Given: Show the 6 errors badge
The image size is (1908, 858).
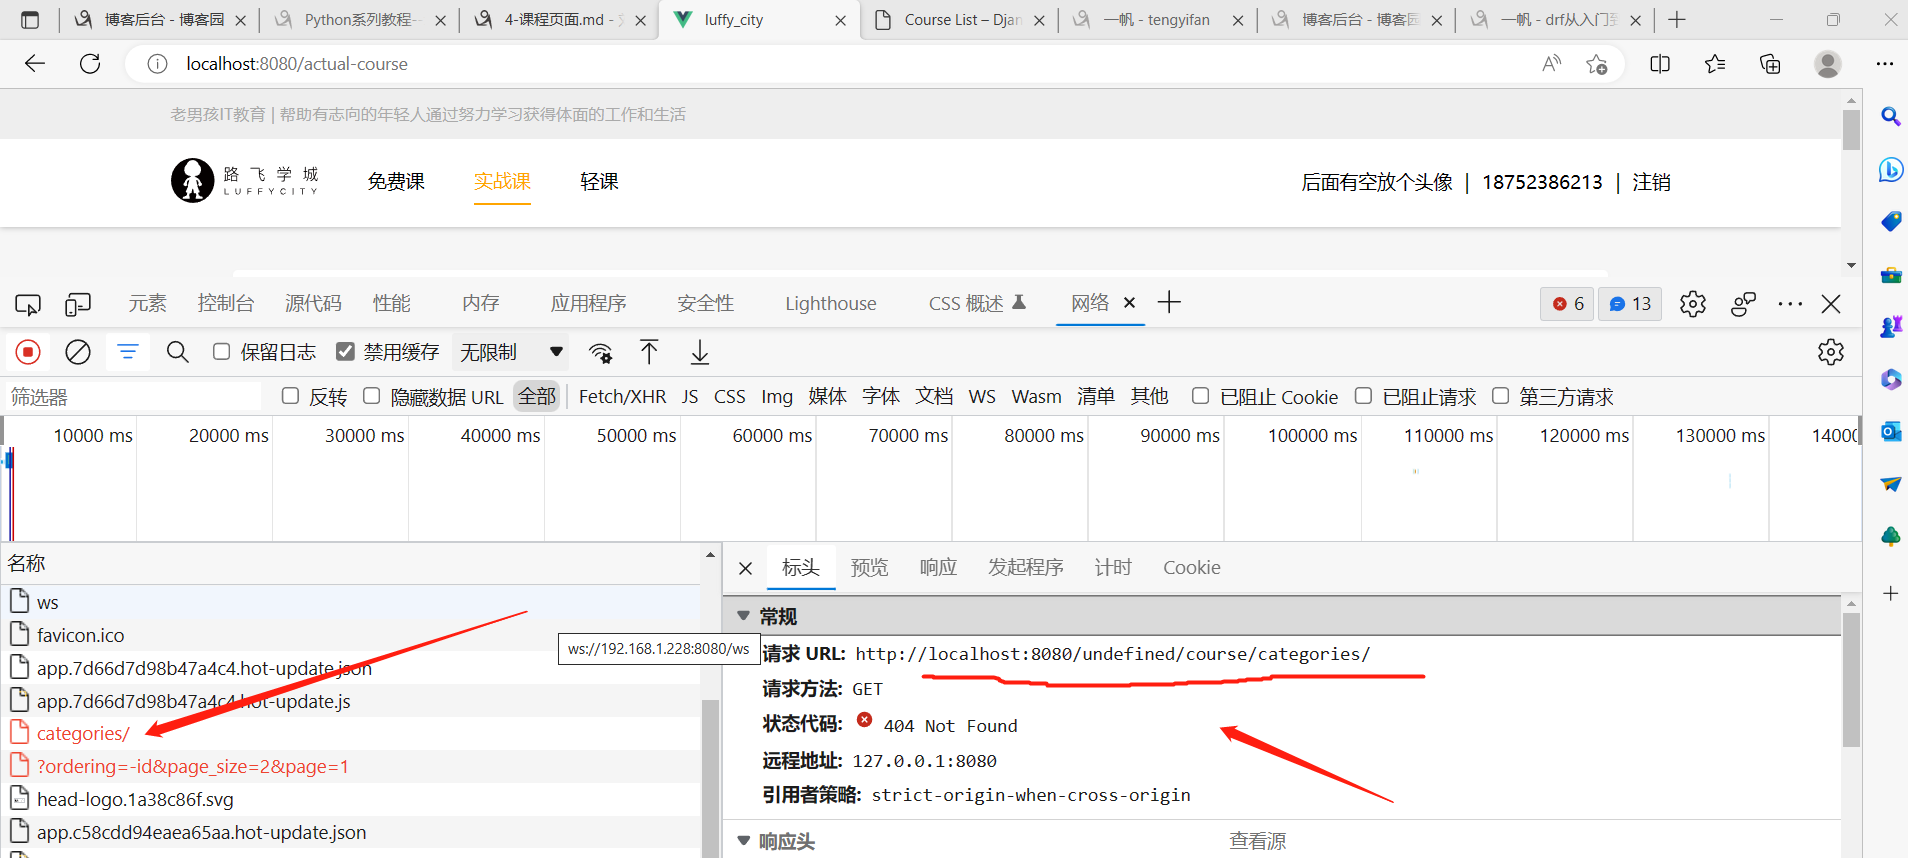Looking at the screenshot, I should pyautogui.click(x=1568, y=304).
